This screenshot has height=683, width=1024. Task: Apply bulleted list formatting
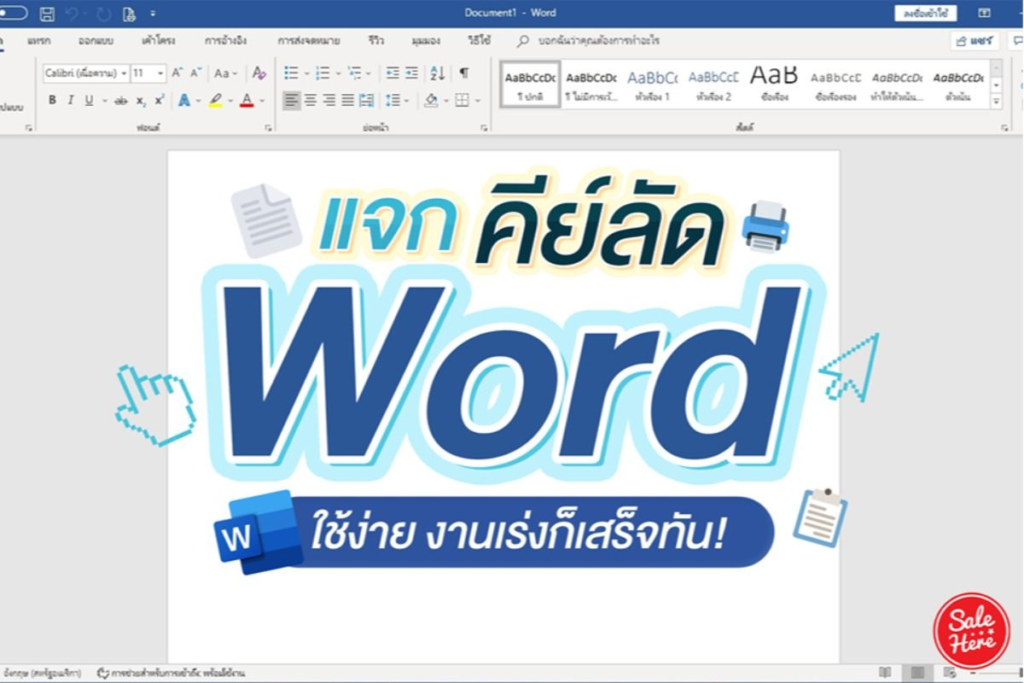[291, 73]
